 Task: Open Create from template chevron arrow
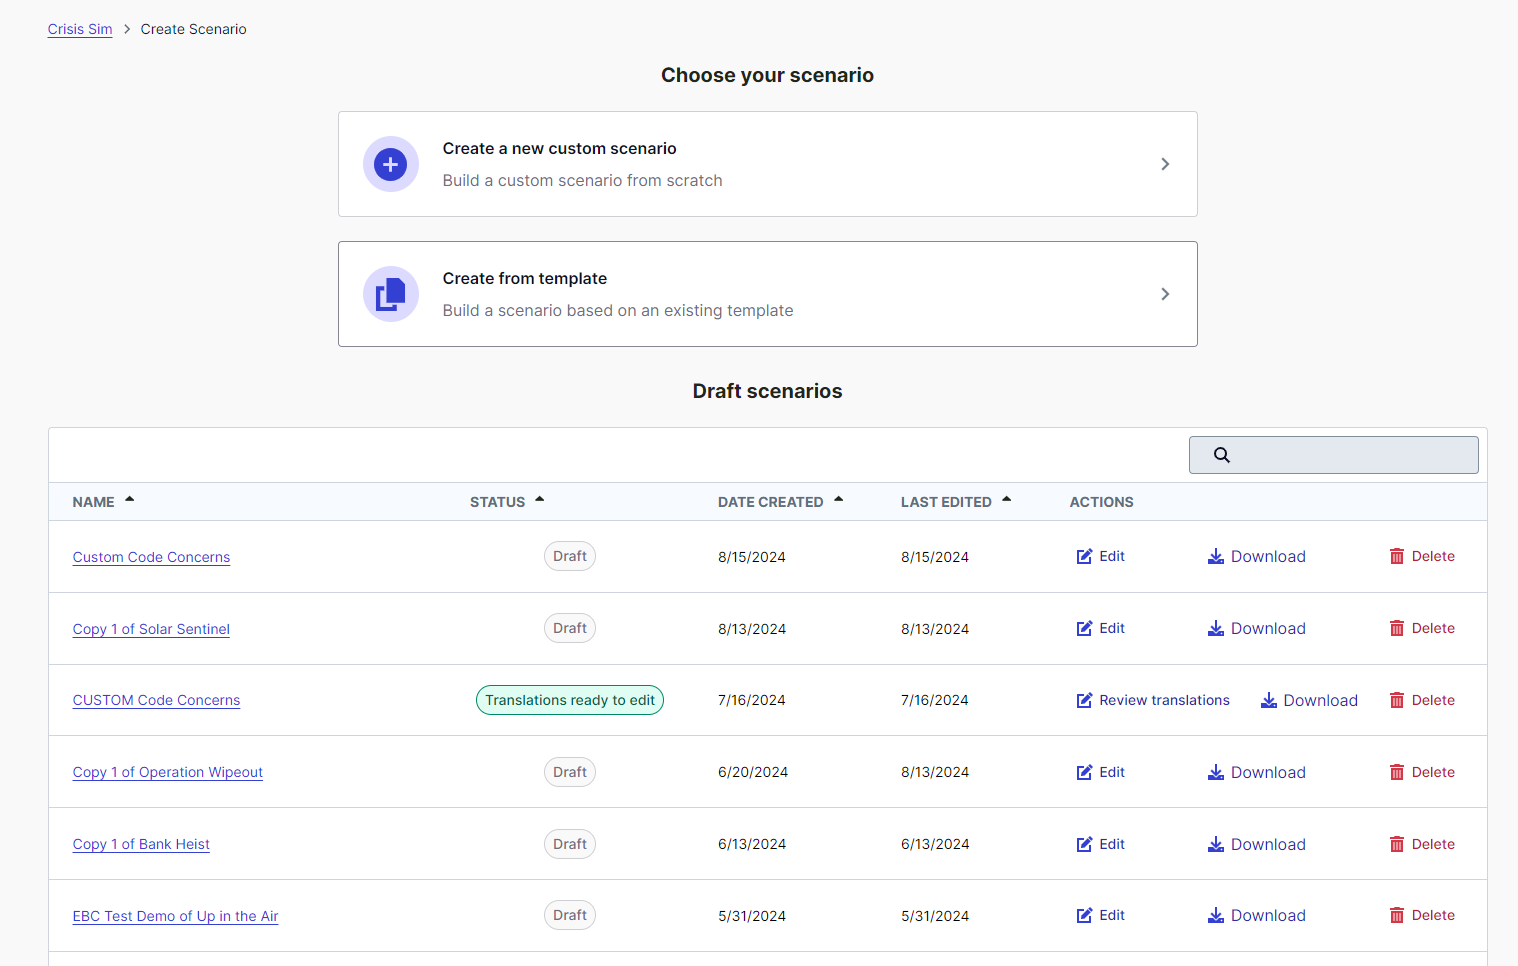(x=1165, y=294)
